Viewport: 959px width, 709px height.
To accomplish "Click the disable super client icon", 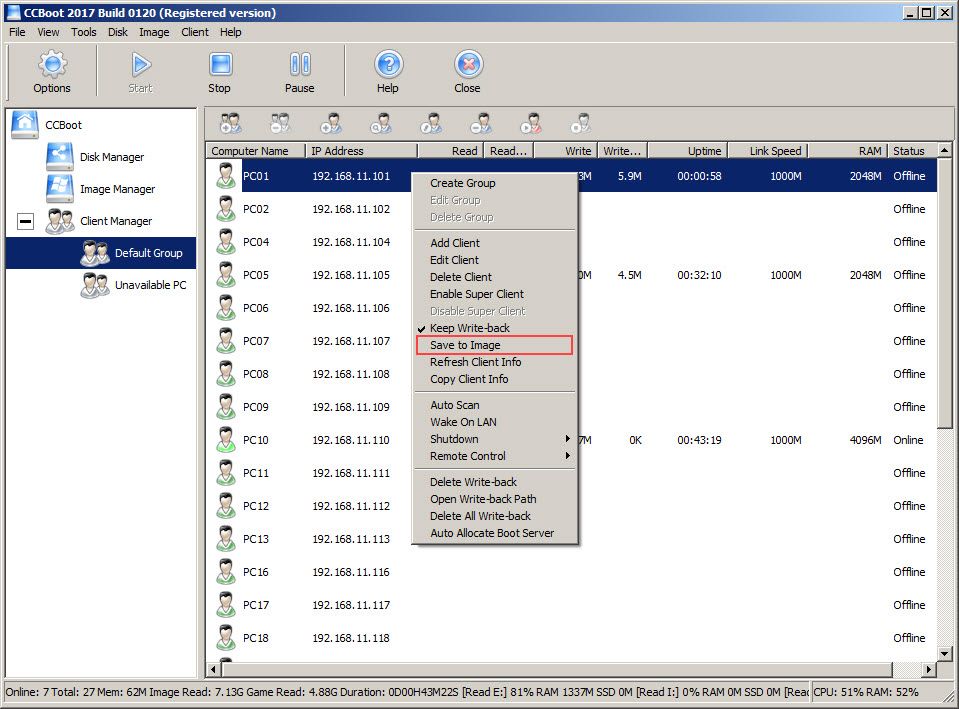I will pos(581,123).
